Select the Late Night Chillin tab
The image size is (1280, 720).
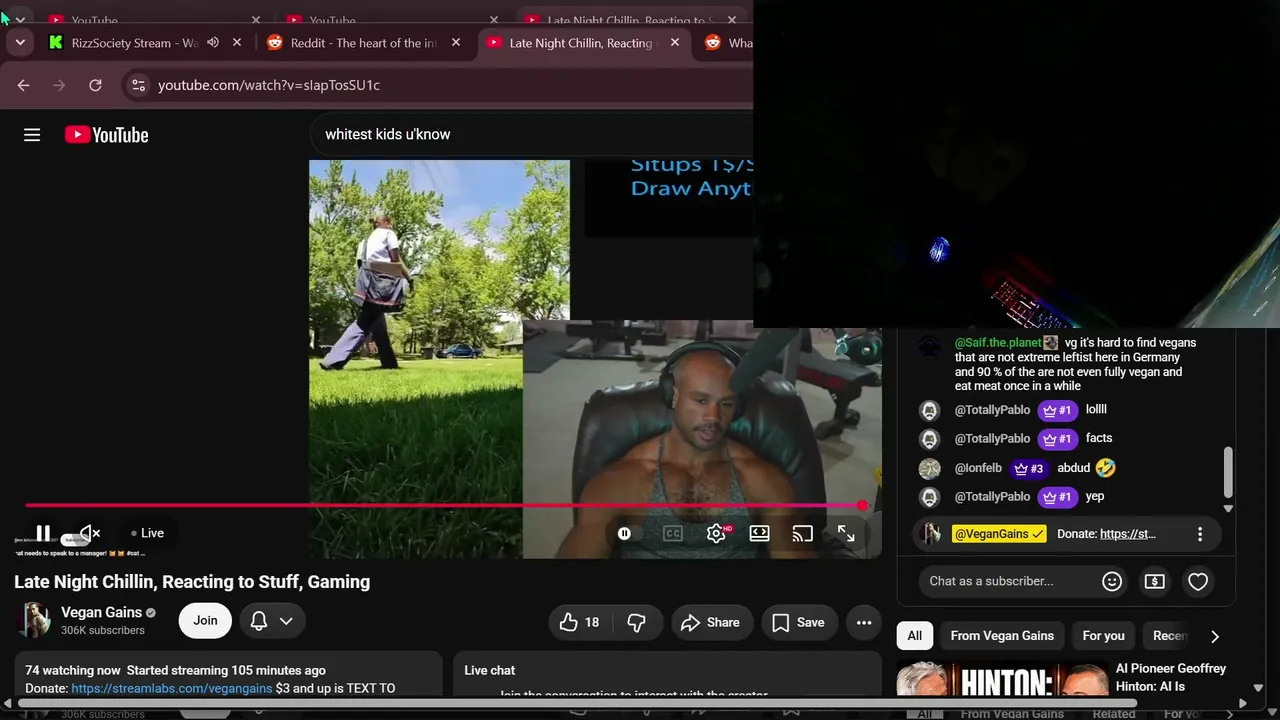(x=581, y=43)
